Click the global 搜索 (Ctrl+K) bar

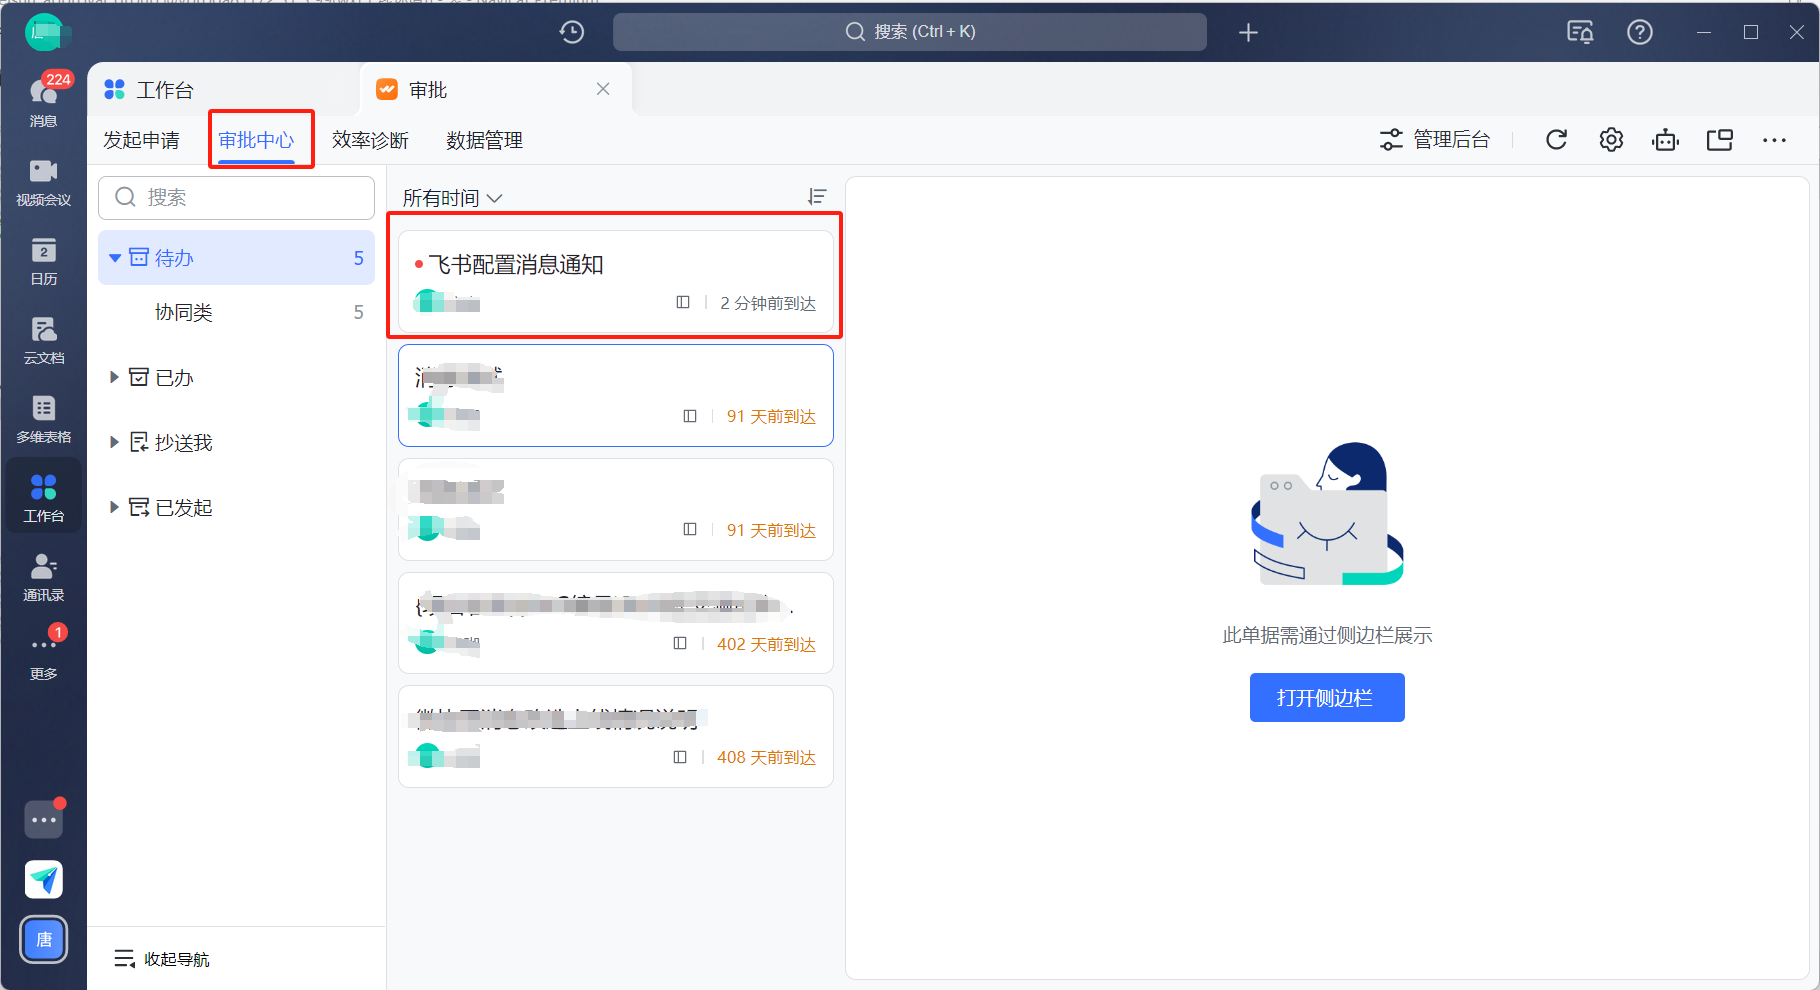(910, 32)
